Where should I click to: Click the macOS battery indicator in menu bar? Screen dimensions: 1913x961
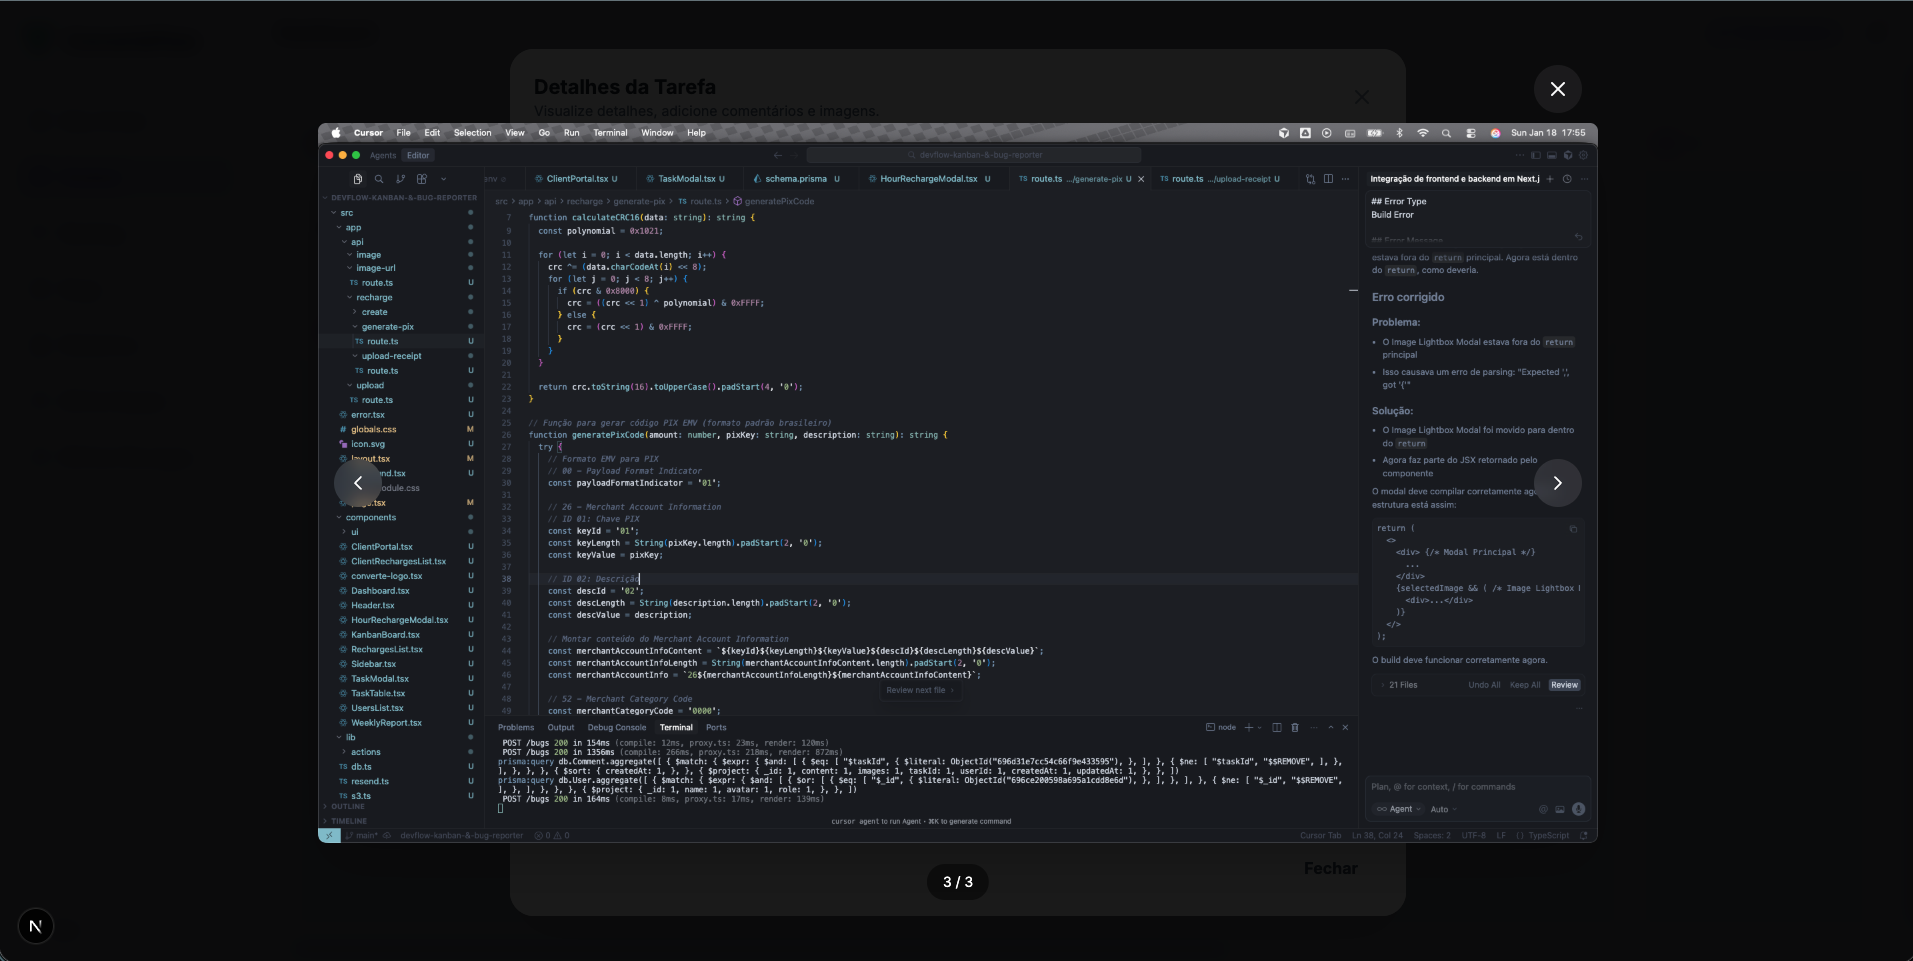click(x=1374, y=133)
